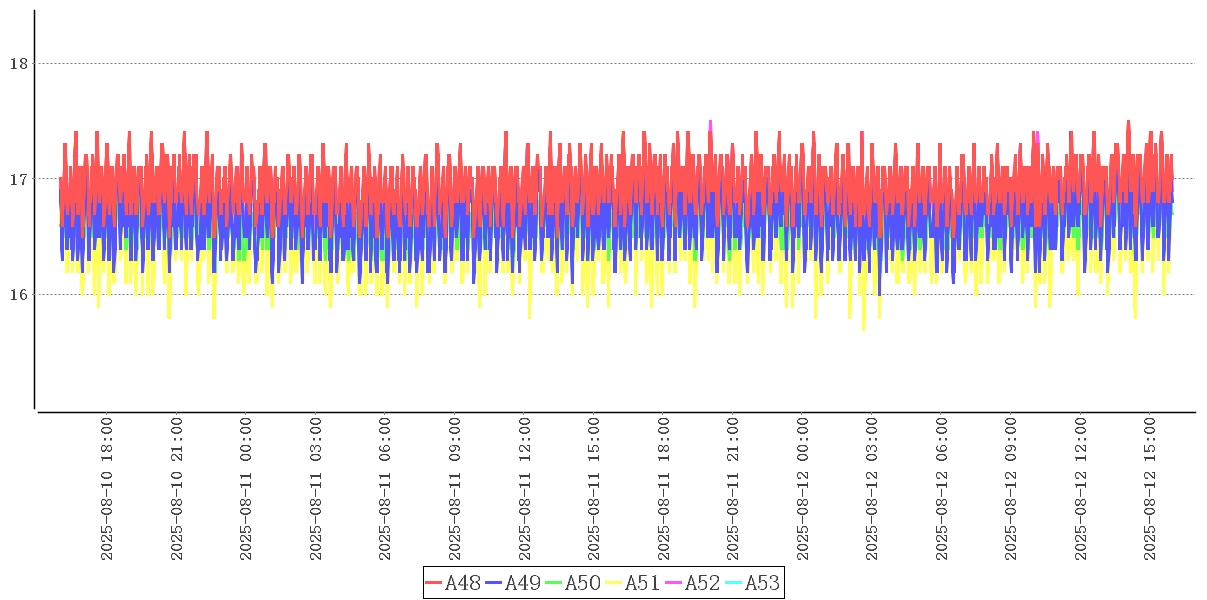Click the 2025-08-11 00:00 time label
This screenshot has height=600, width=1207.
point(246,490)
